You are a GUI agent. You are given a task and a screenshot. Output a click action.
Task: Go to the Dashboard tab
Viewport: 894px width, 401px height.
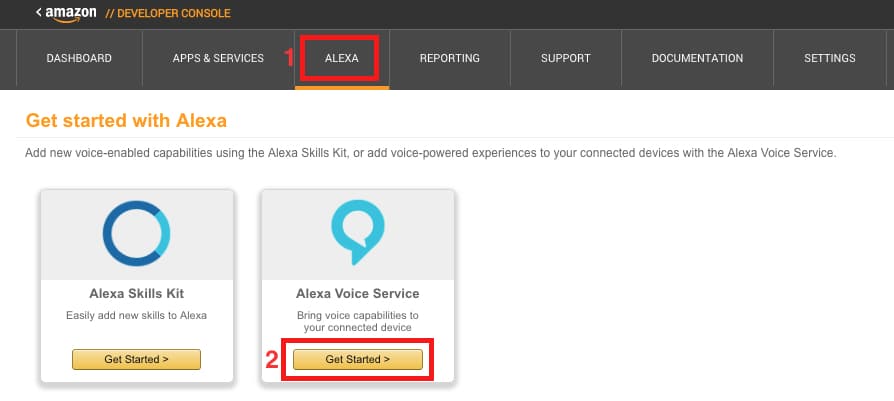[79, 58]
